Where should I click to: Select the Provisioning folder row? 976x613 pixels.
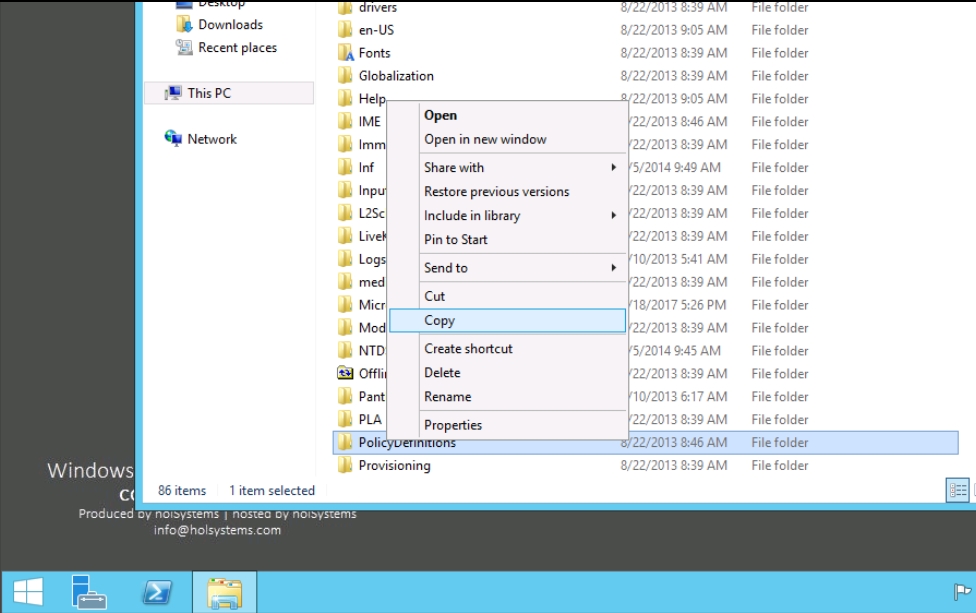coord(394,466)
